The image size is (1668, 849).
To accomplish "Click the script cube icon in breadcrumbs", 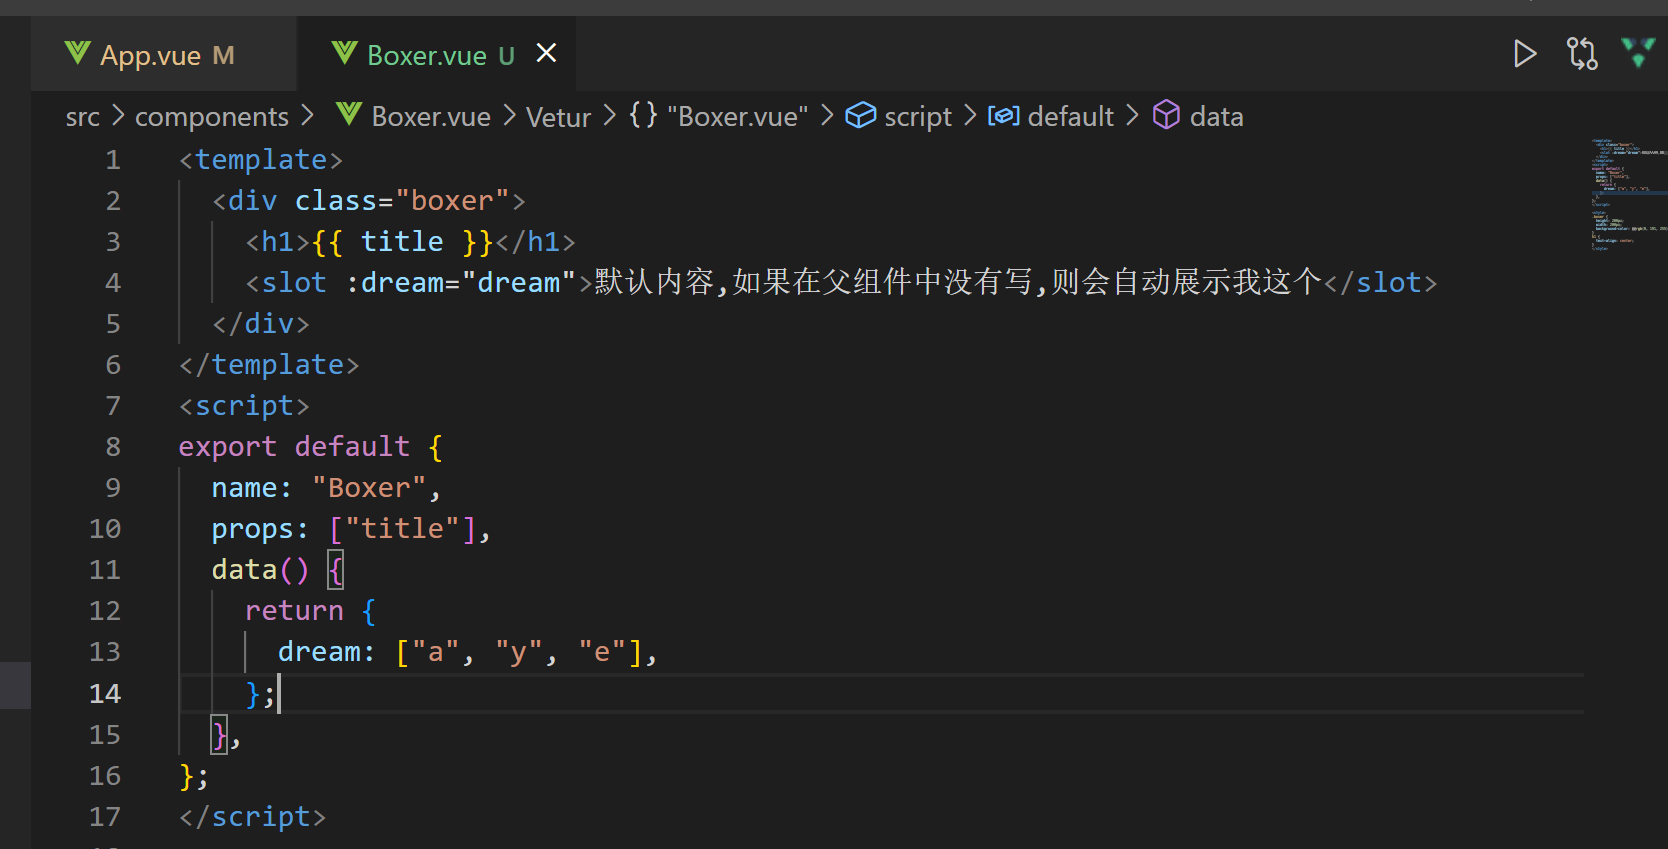I will 860,116.
